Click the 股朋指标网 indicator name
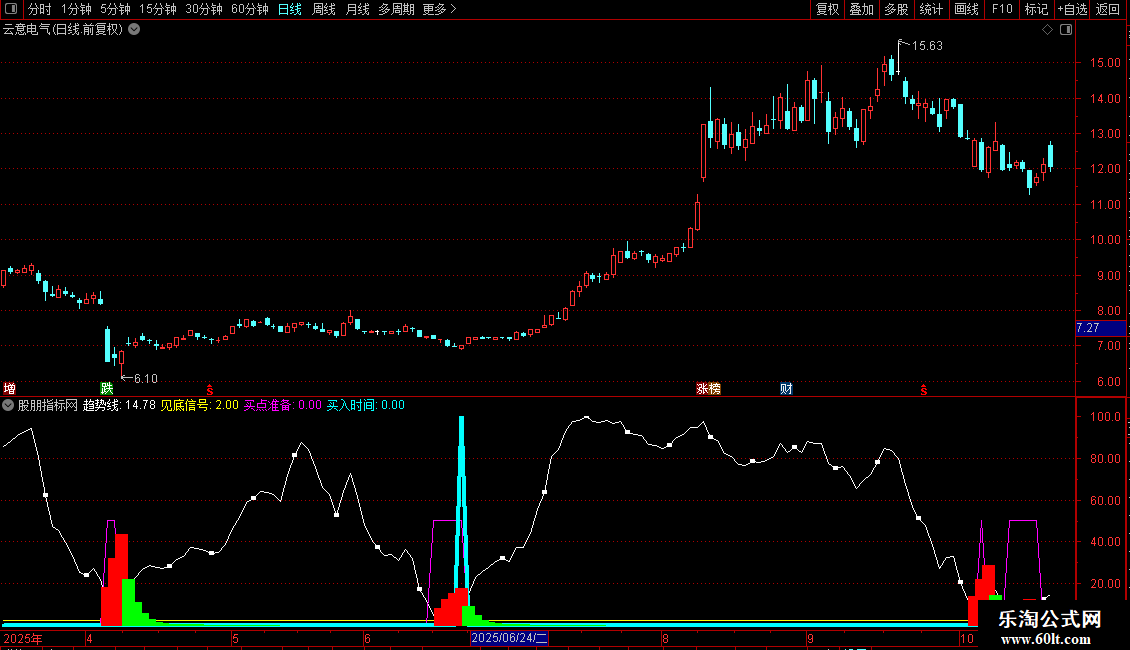The width and height of the screenshot is (1130, 650). point(48,406)
